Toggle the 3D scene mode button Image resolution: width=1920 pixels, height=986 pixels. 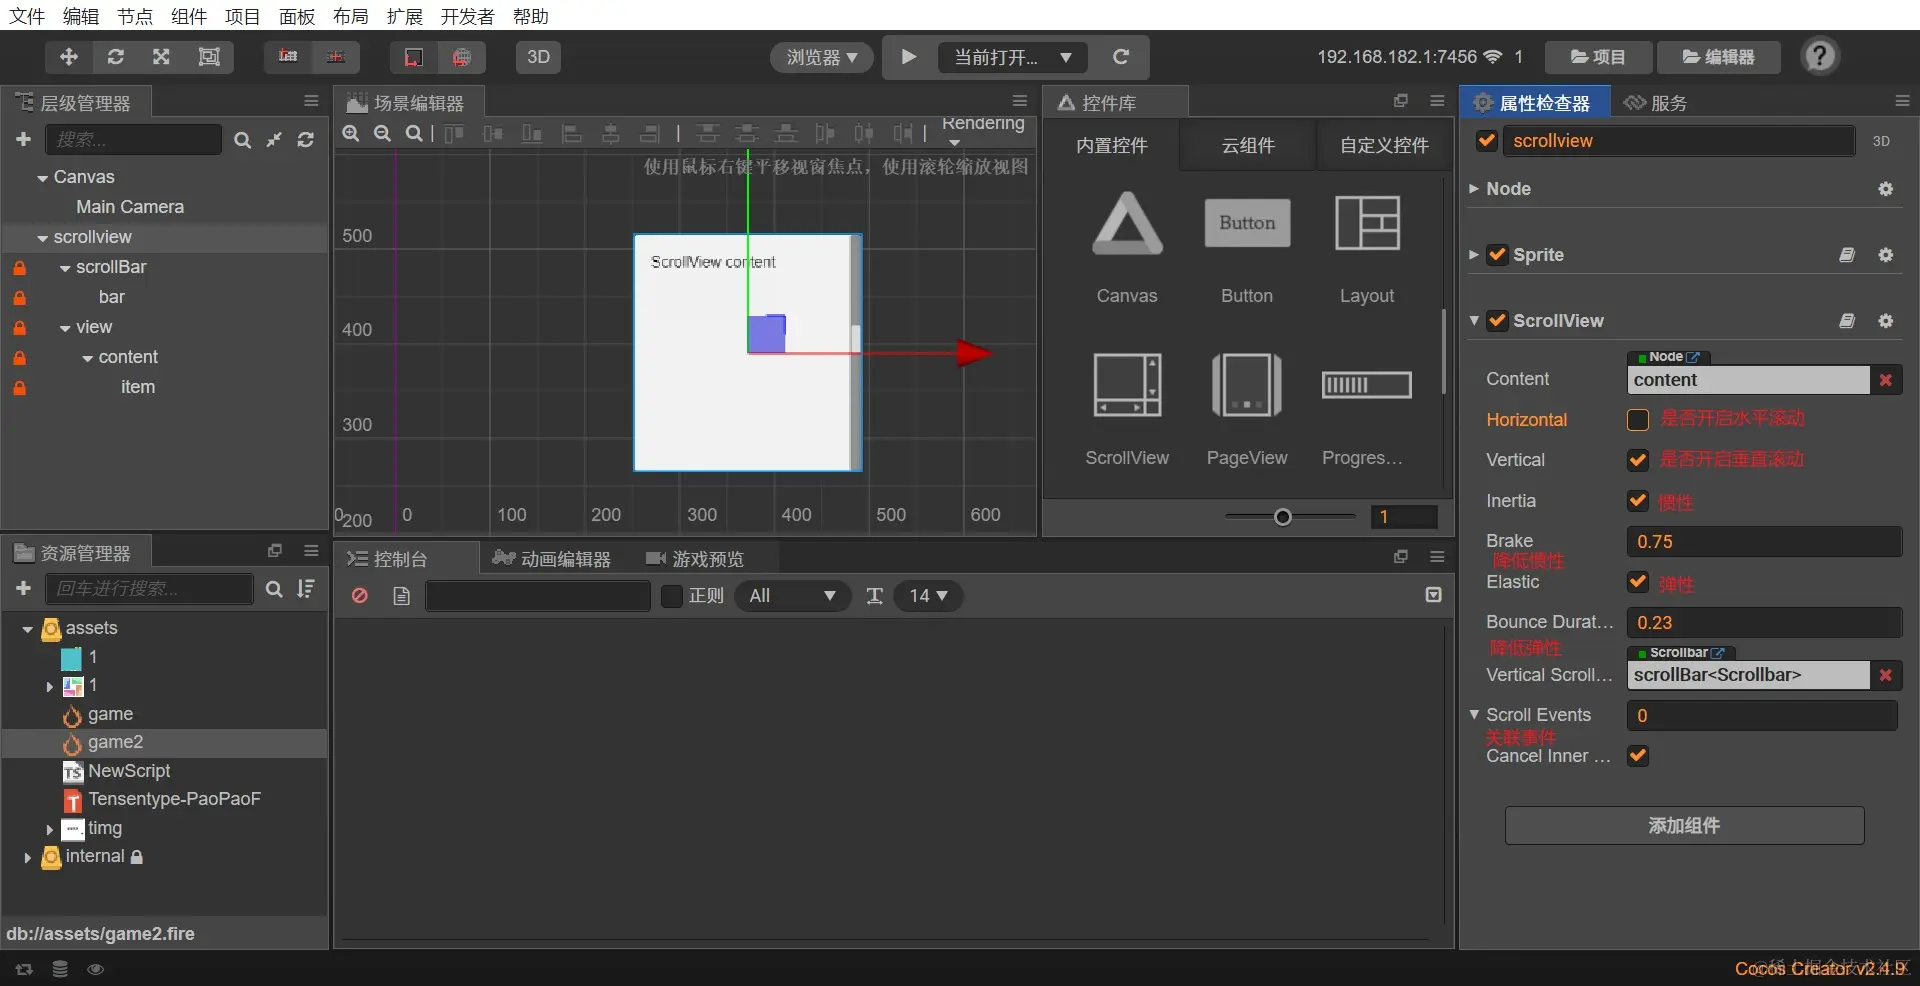[x=538, y=57]
